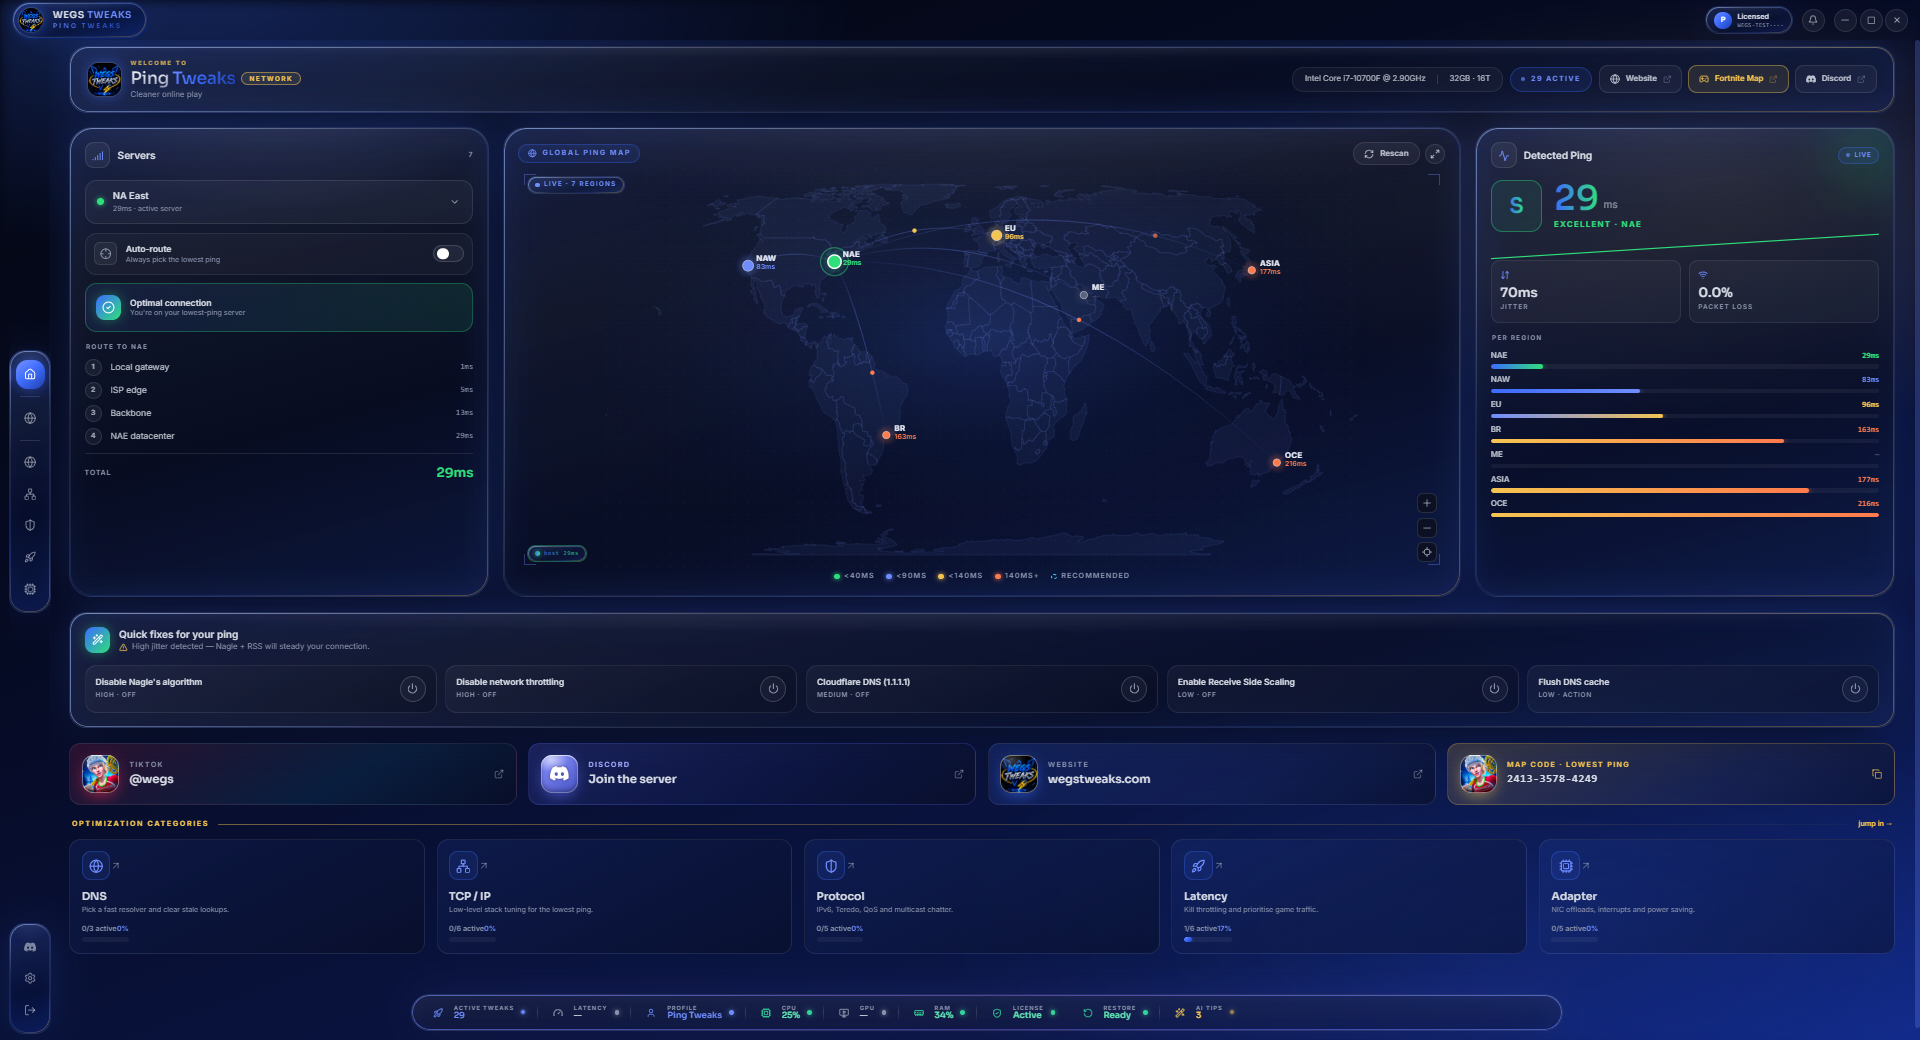
Task: Open the Discord Join the server card
Action: coord(752,774)
